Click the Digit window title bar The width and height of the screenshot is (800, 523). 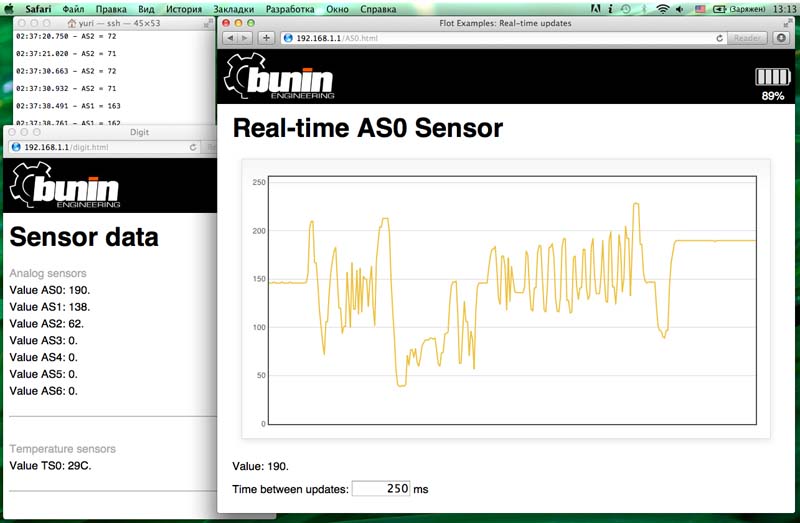tap(110, 132)
